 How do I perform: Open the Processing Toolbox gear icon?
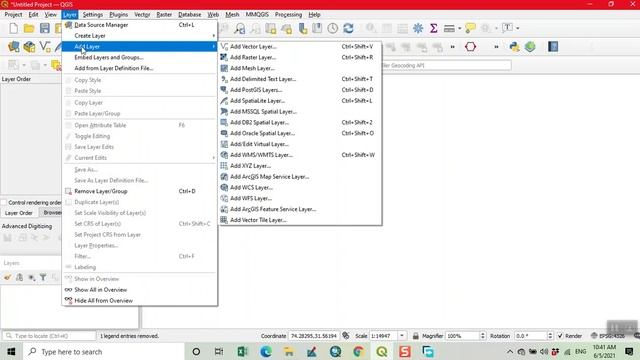coord(418,28)
